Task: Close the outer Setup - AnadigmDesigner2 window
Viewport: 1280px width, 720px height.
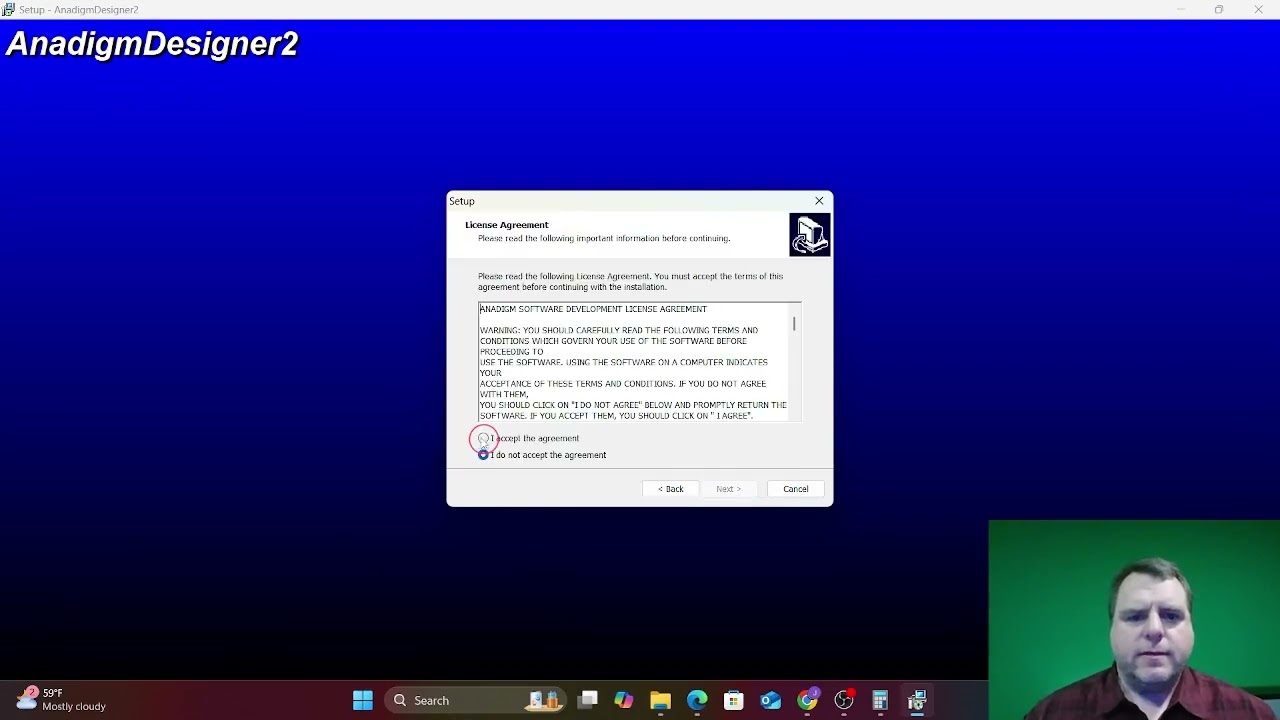Action: pyautogui.click(x=1258, y=9)
